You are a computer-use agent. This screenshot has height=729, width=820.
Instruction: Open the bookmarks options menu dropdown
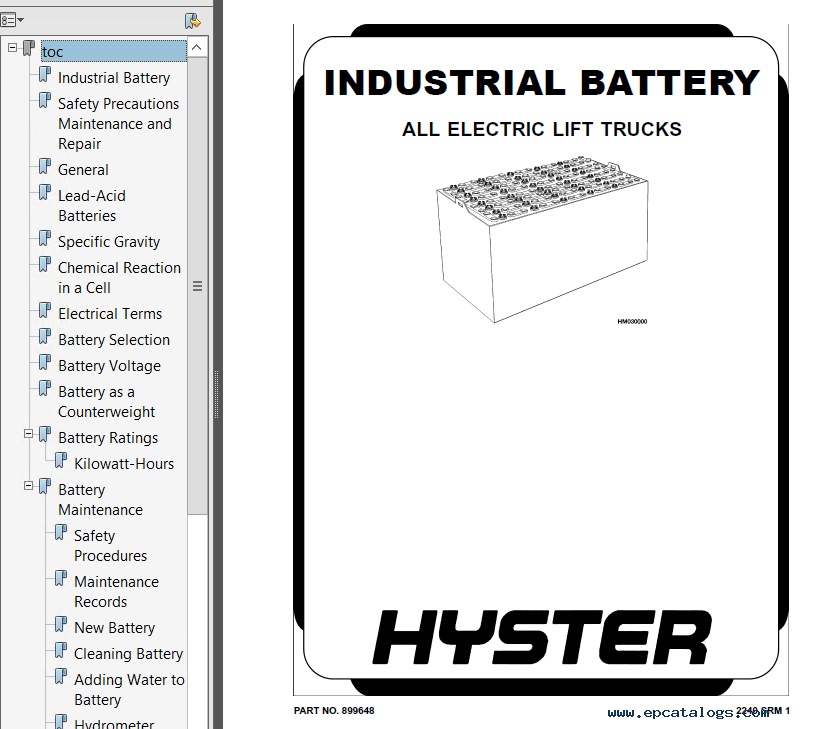(12, 20)
